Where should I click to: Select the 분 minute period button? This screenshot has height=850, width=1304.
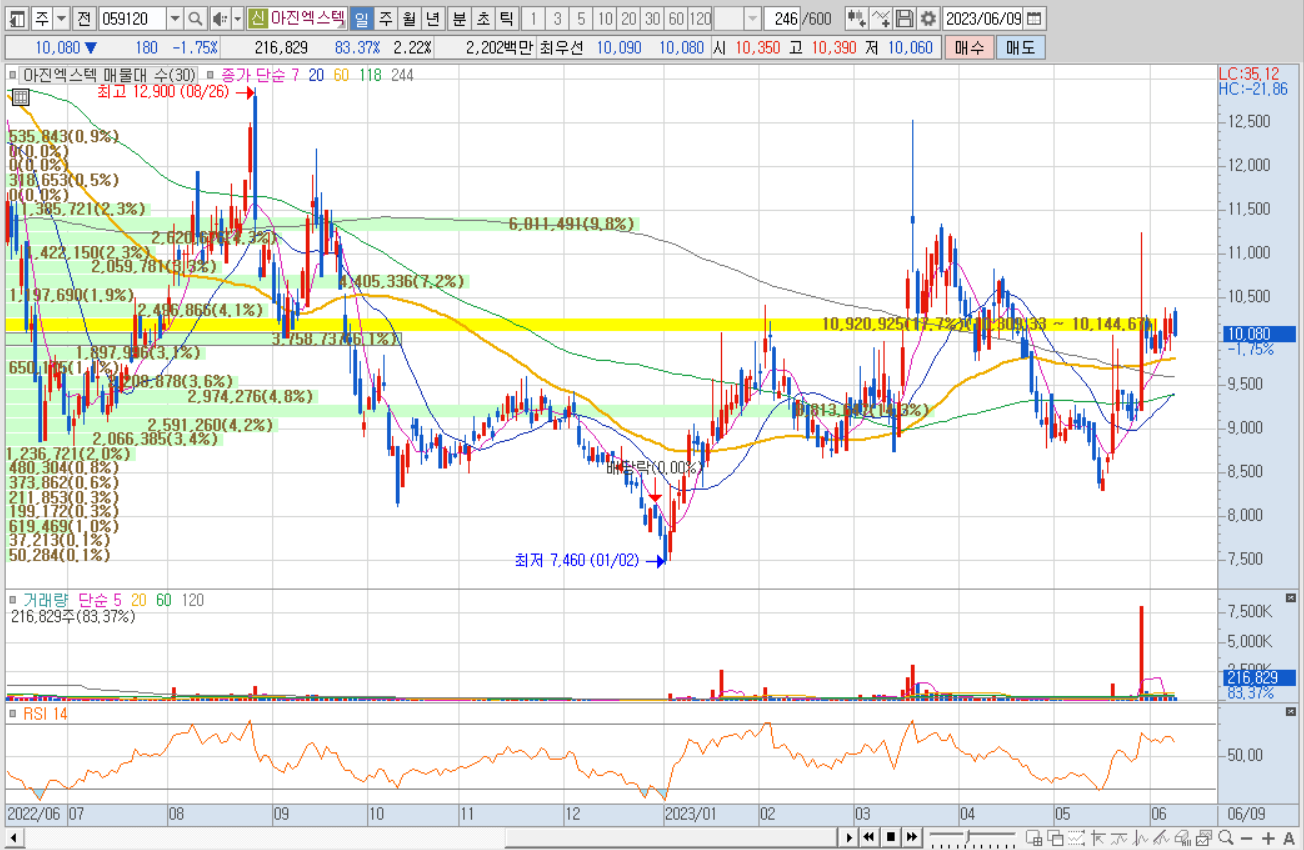[x=459, y=18]
